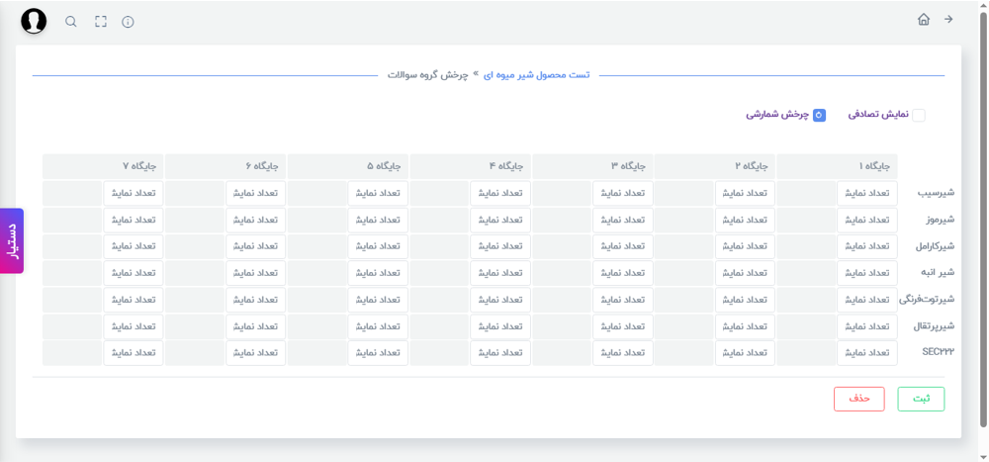The image size is (990, 462).
Task: Select the شیرتوت‌فرنگی row label
Action: (x=927, y=300)
